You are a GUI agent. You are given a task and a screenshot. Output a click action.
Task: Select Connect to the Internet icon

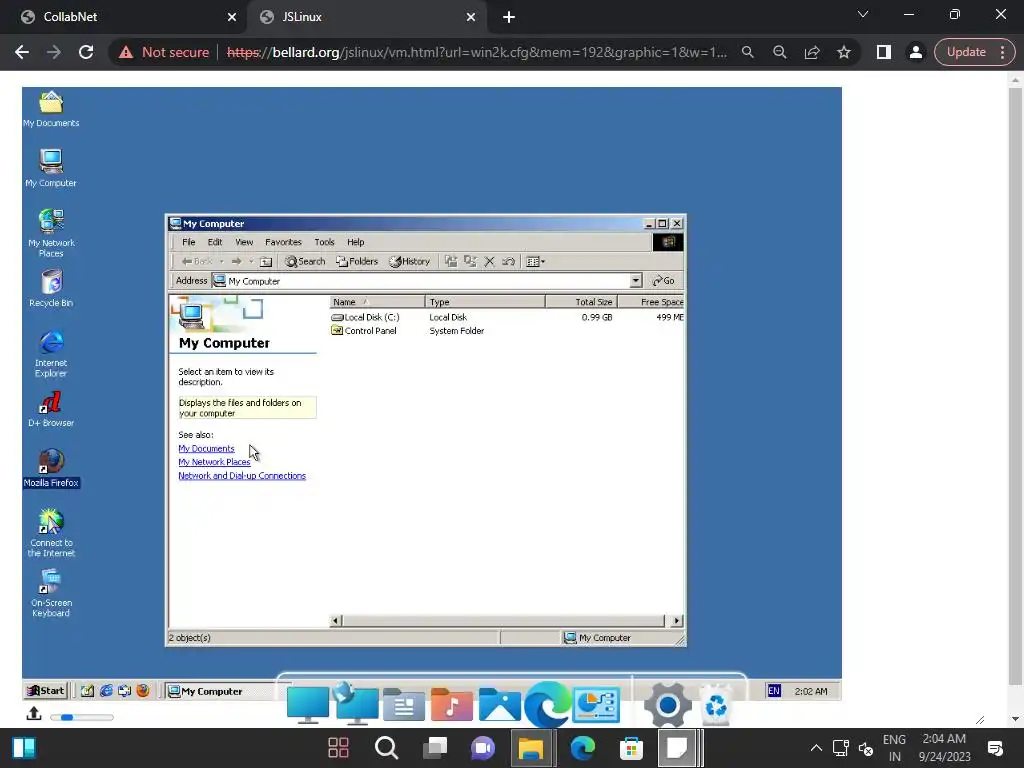51,533
